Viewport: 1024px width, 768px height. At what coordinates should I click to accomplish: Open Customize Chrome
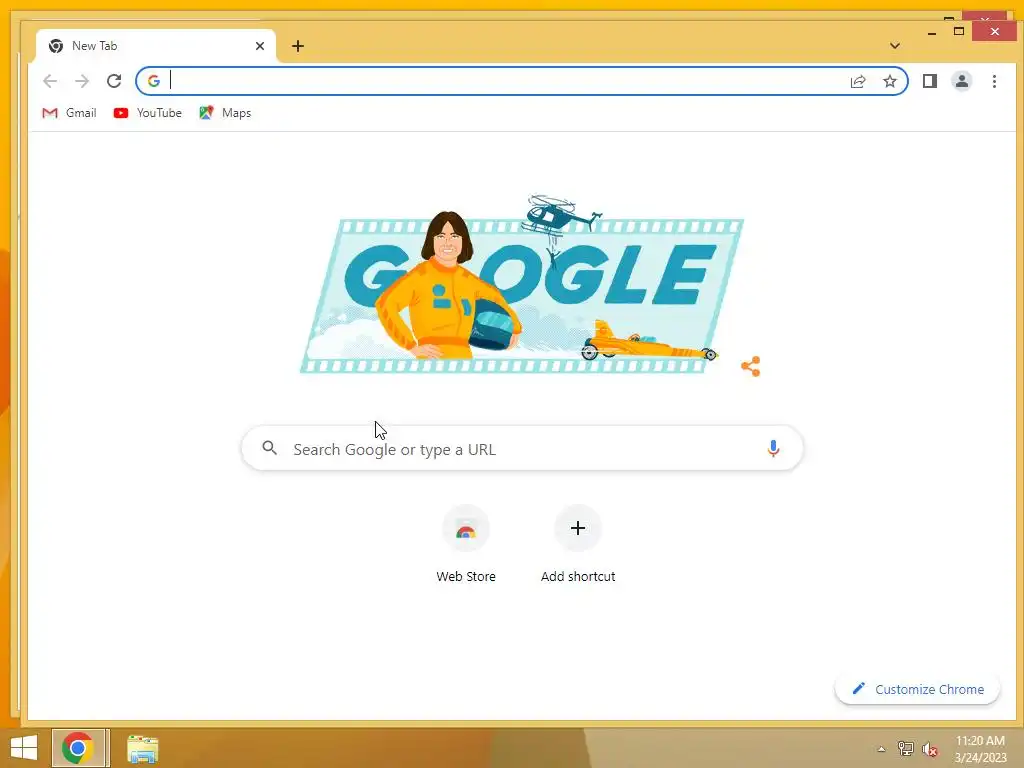pos(918,689)
